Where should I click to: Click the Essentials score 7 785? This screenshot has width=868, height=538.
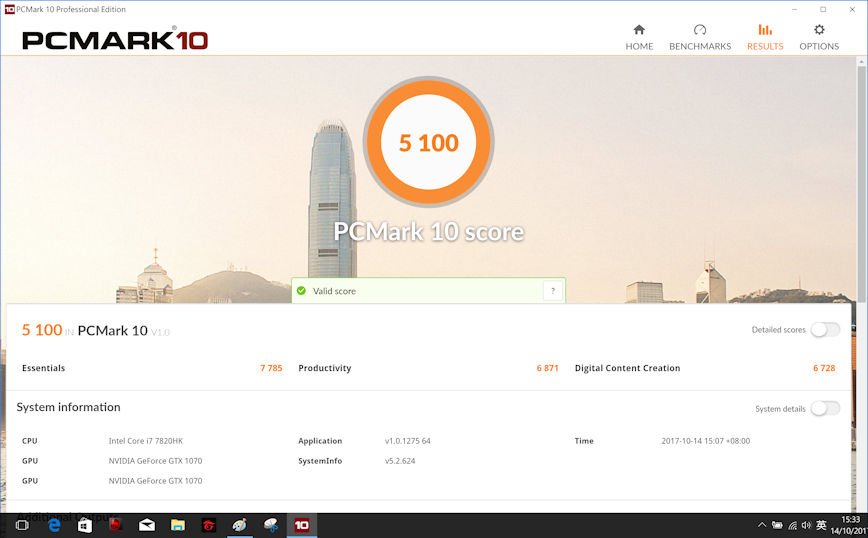coord(271,368)
